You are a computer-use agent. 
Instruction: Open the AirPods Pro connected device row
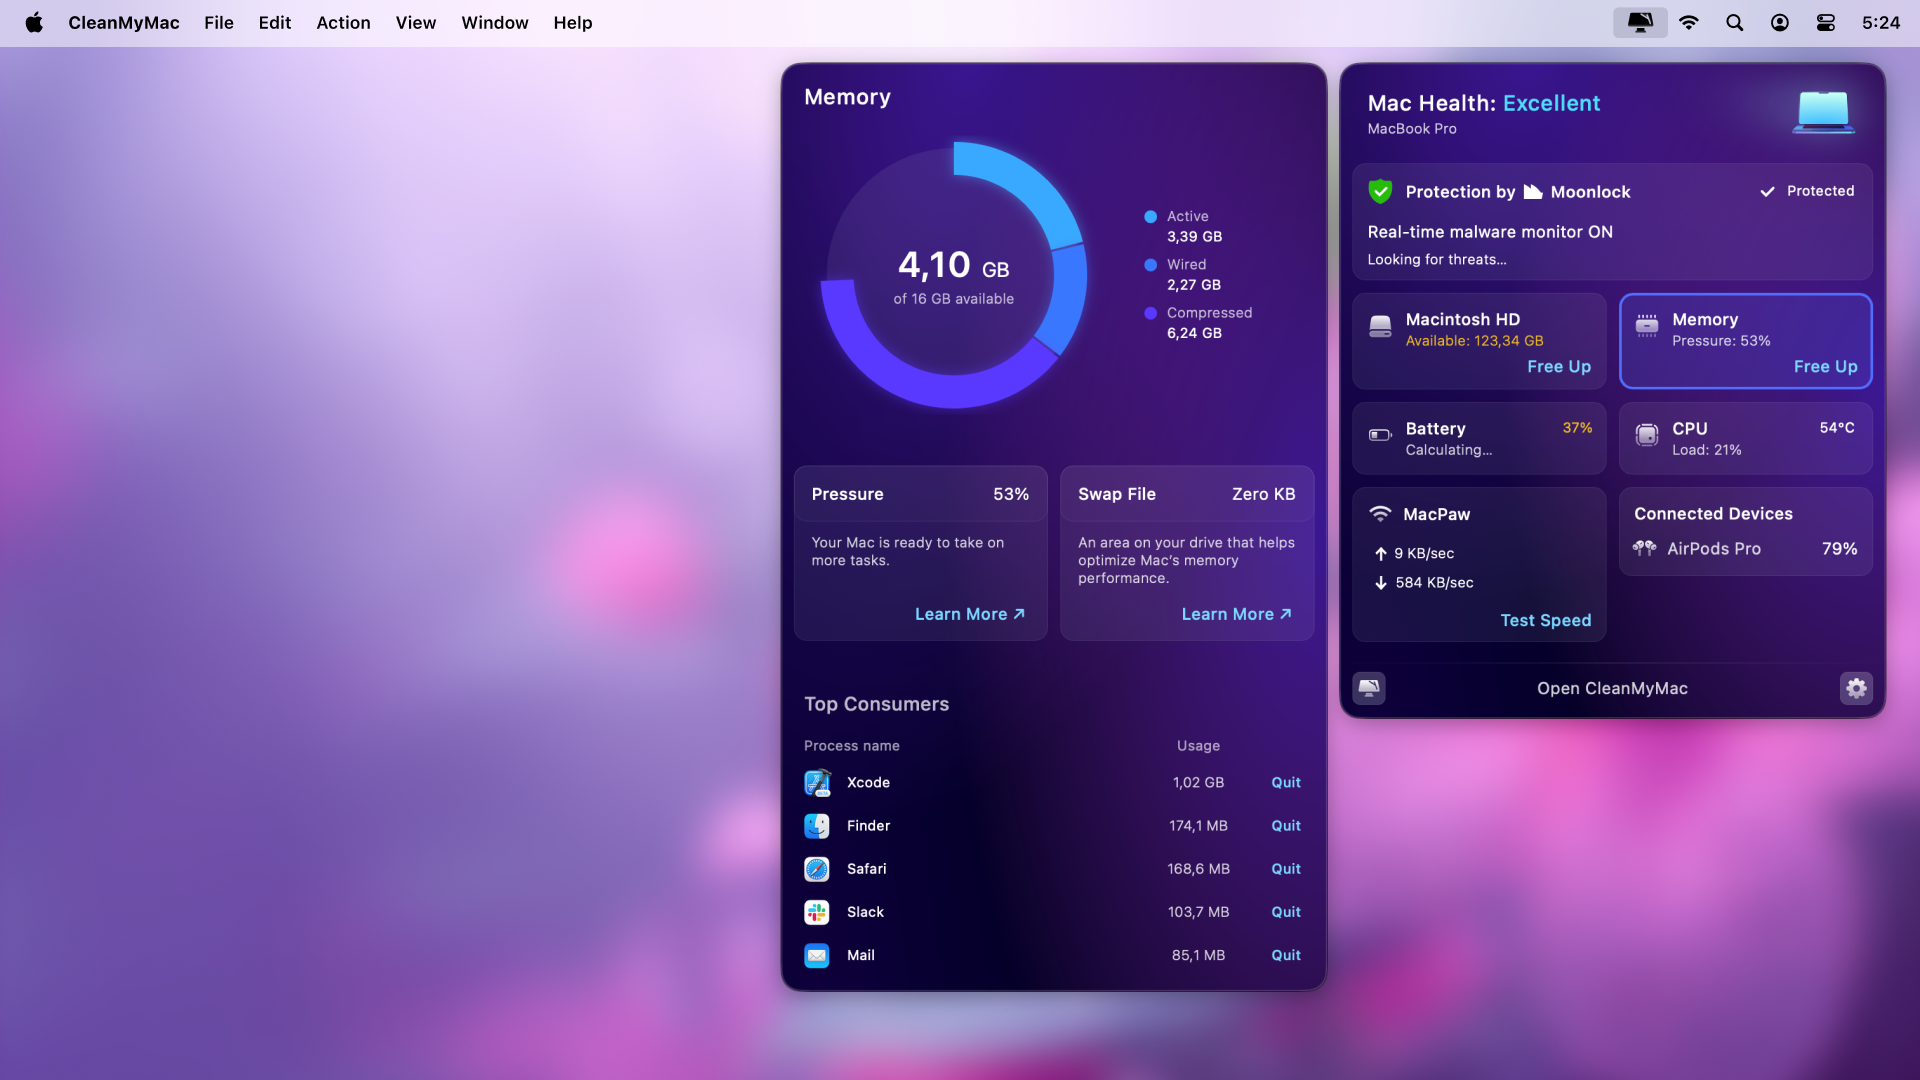pos(1745,549)
